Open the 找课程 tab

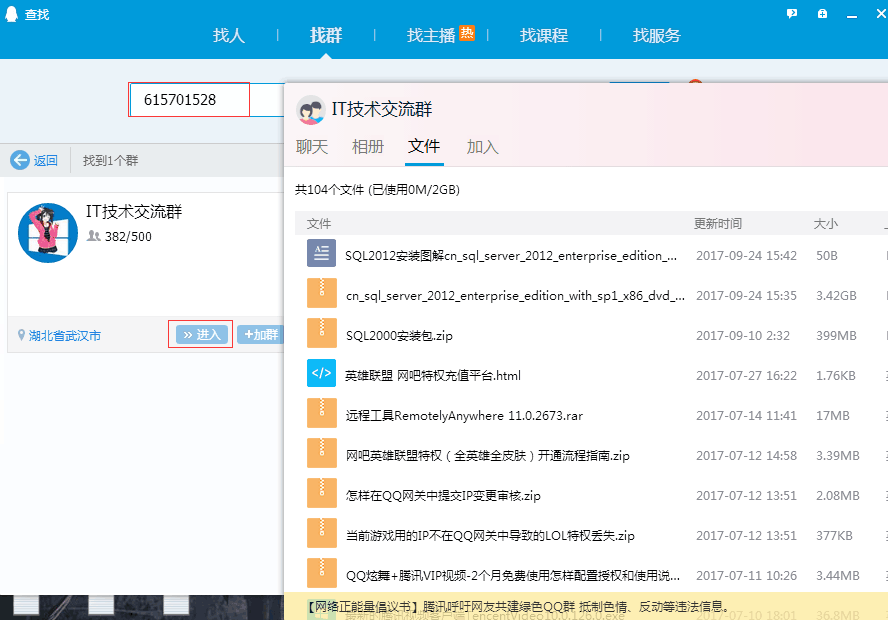point(544,35)
